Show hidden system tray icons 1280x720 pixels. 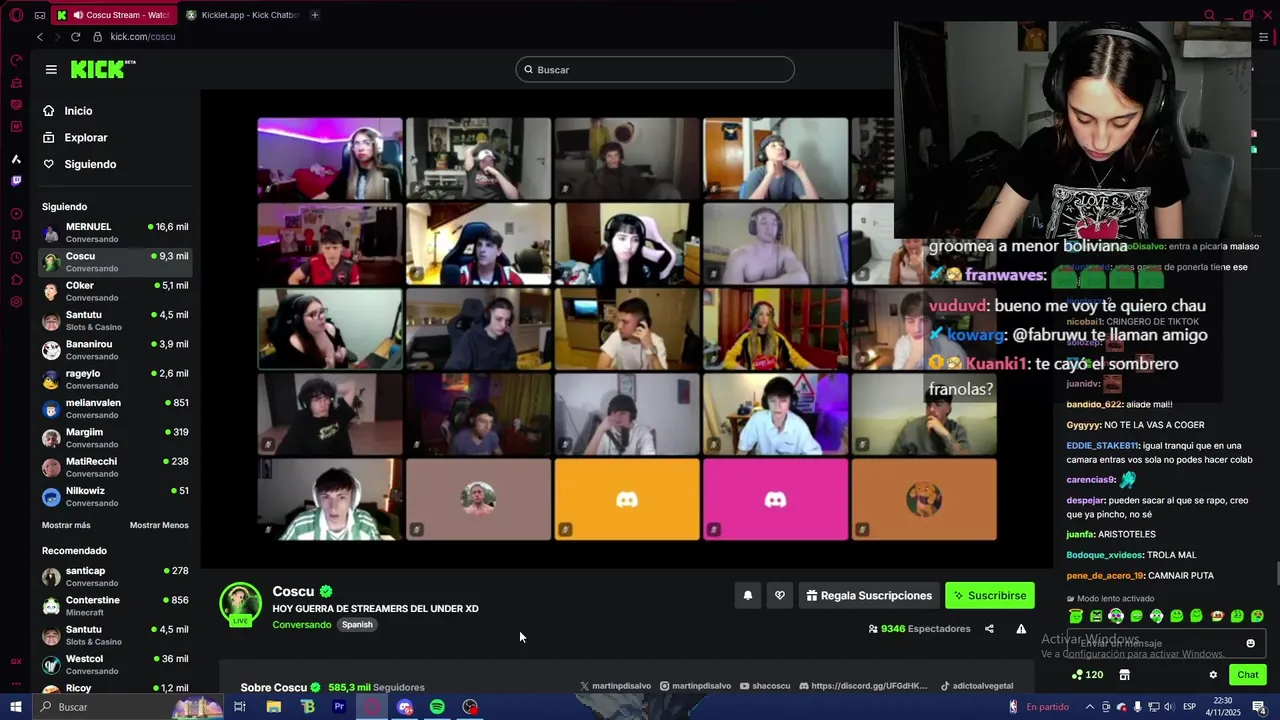(1089, 707)
